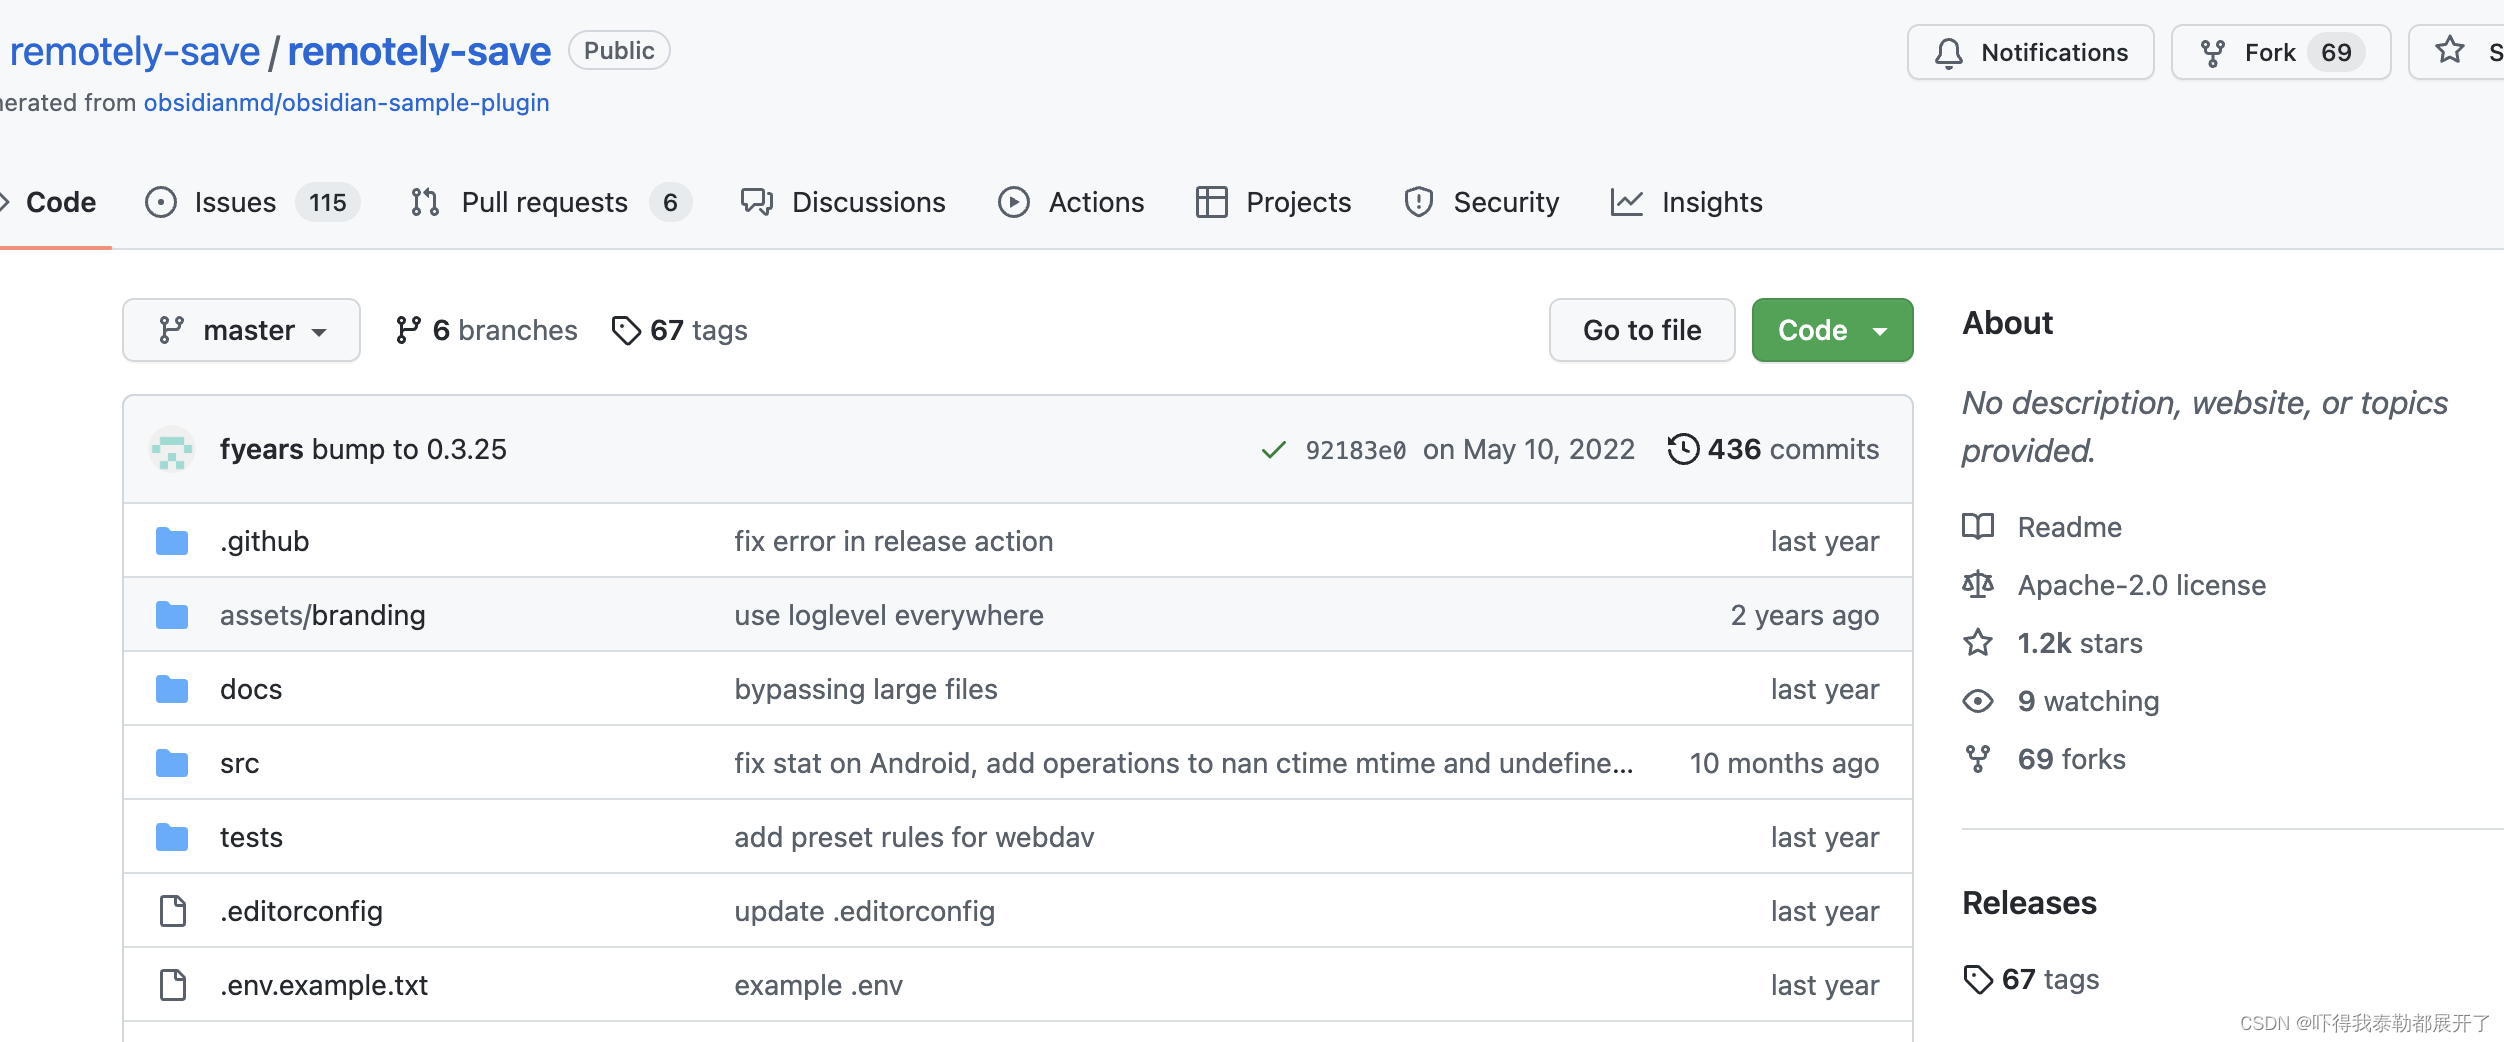Open the master branch dropdown
2504x1042 pixels.
(x=241, y=330)
